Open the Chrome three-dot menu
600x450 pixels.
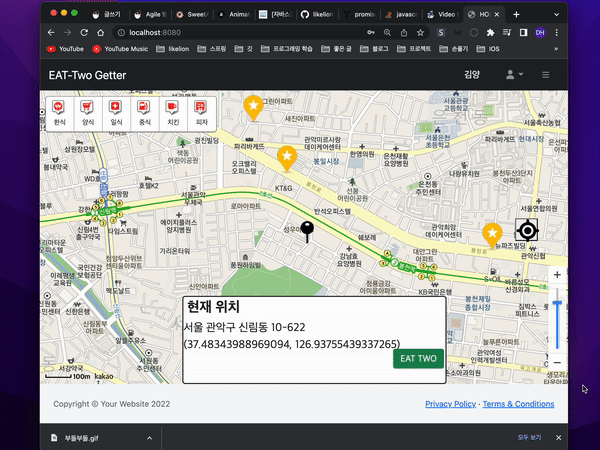tap(556, 33)
